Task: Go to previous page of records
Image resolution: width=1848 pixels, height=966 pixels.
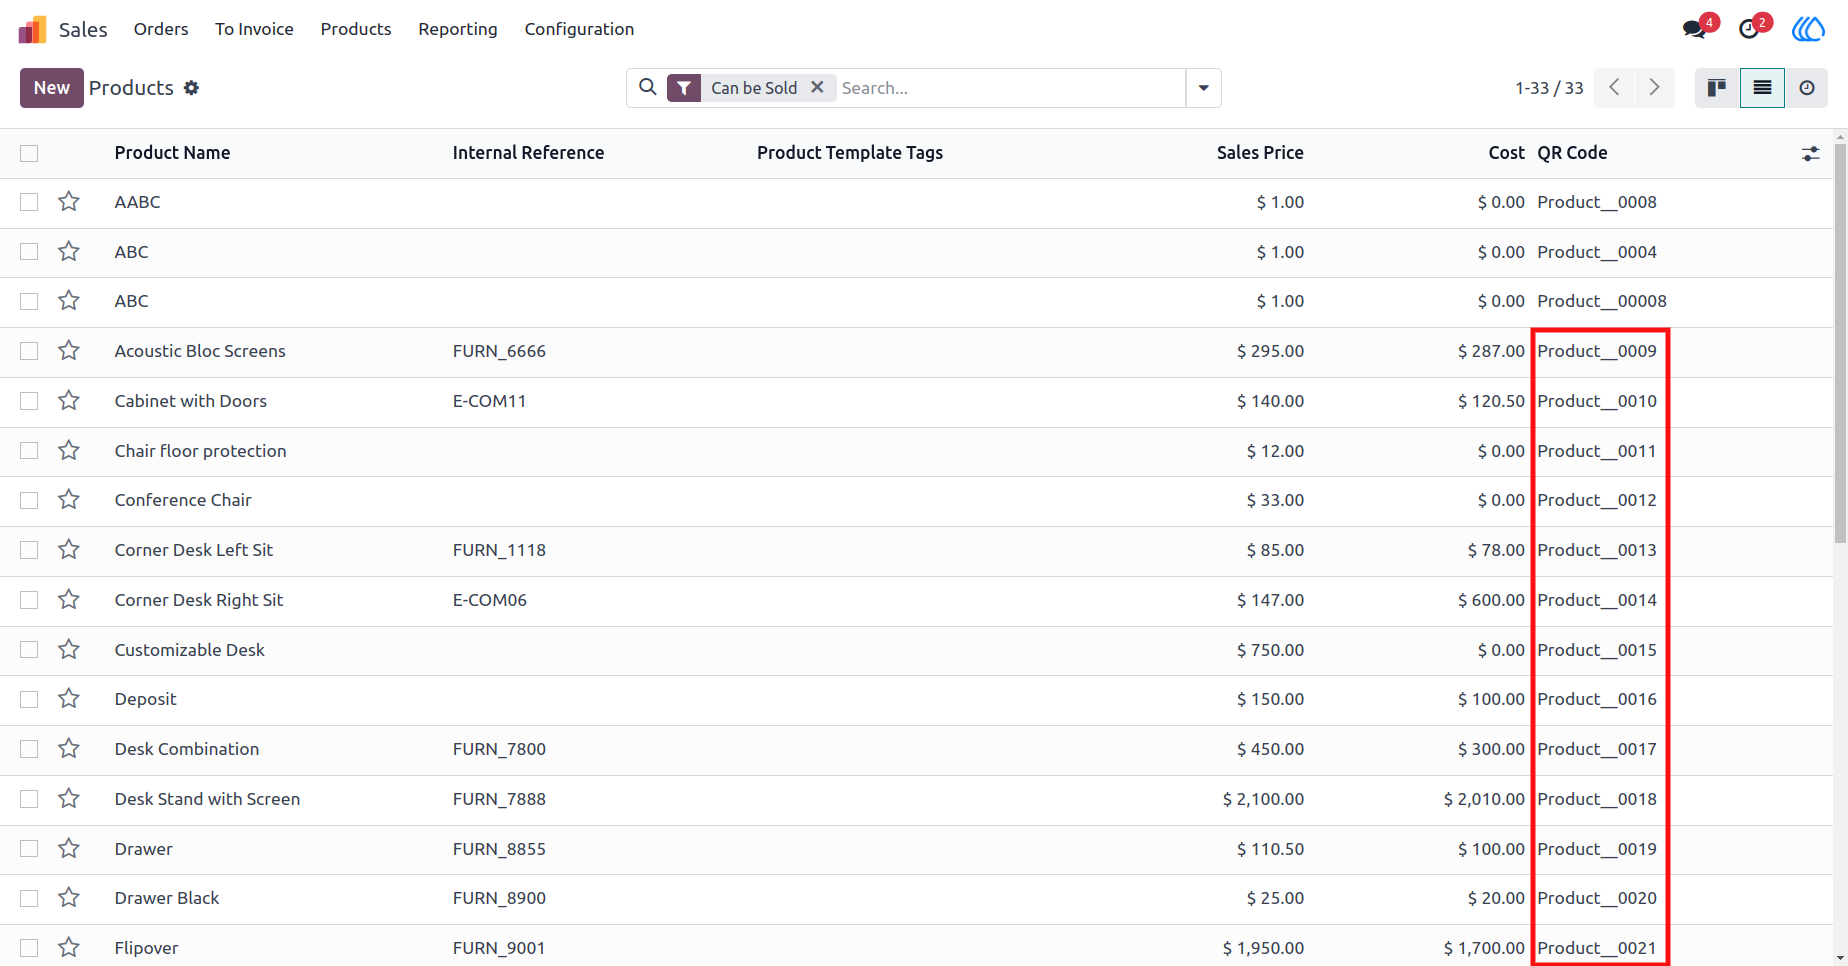Action: coord(1614,88)
